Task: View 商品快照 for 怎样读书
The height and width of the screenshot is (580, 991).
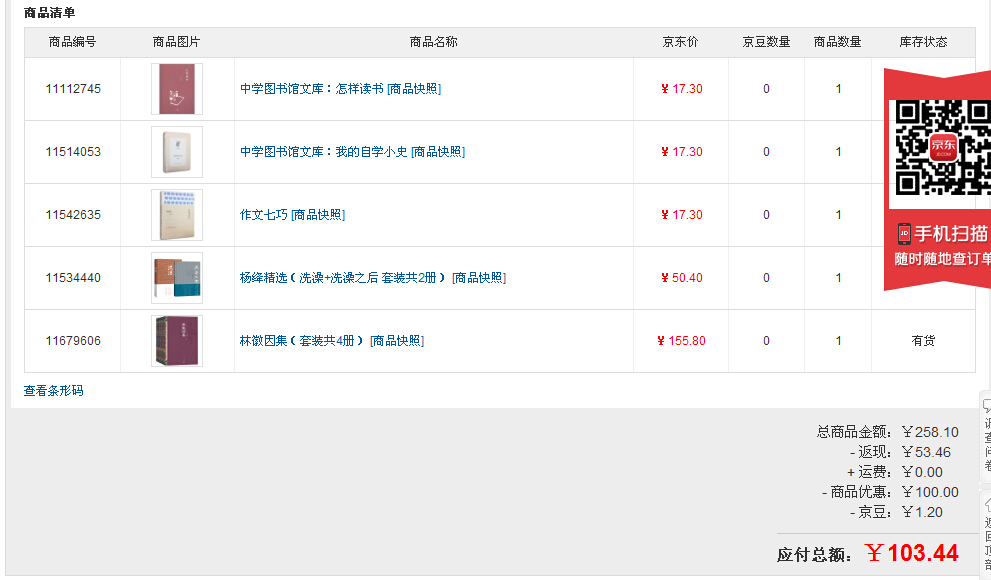Action: (x=414, y=89)
